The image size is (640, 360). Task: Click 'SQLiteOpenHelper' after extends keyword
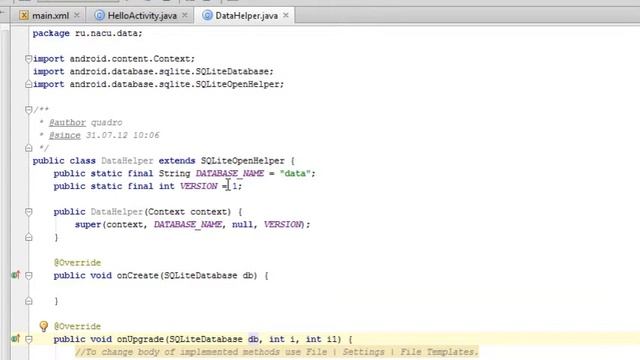tap(242, 161)
